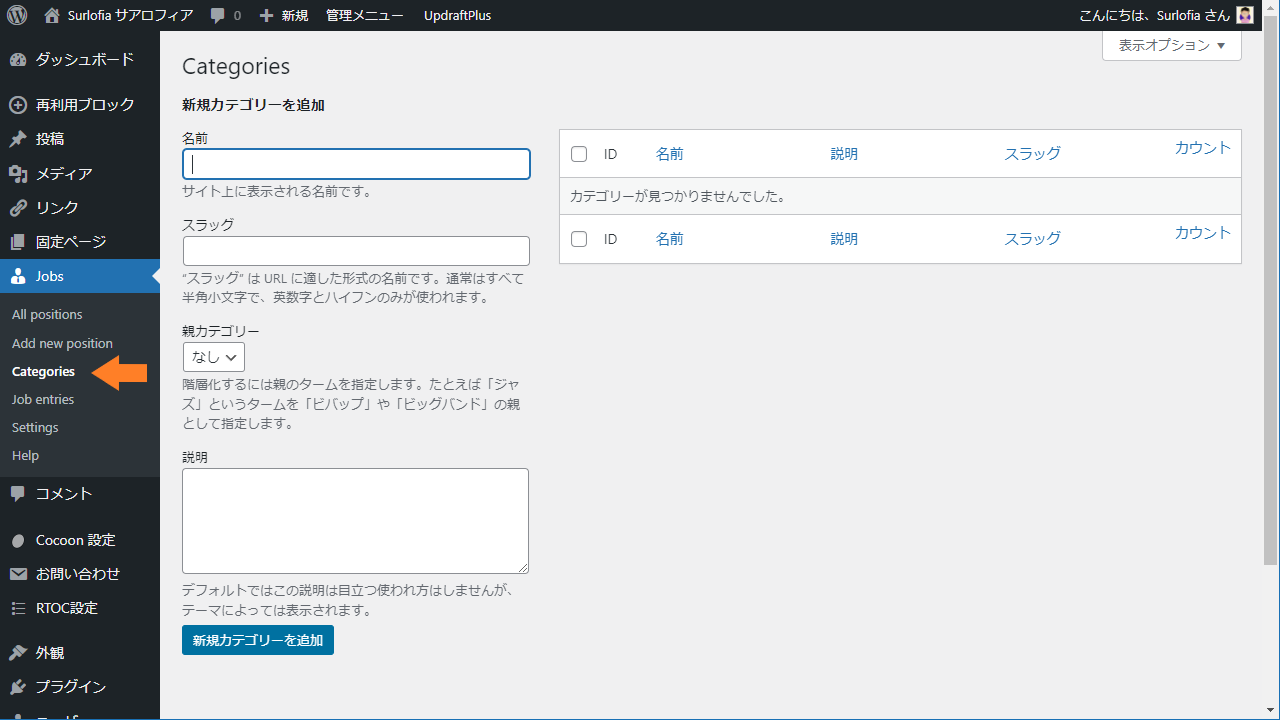Click the RTOC設定 list icon
1280x720 pixels.
coord(18,608)
